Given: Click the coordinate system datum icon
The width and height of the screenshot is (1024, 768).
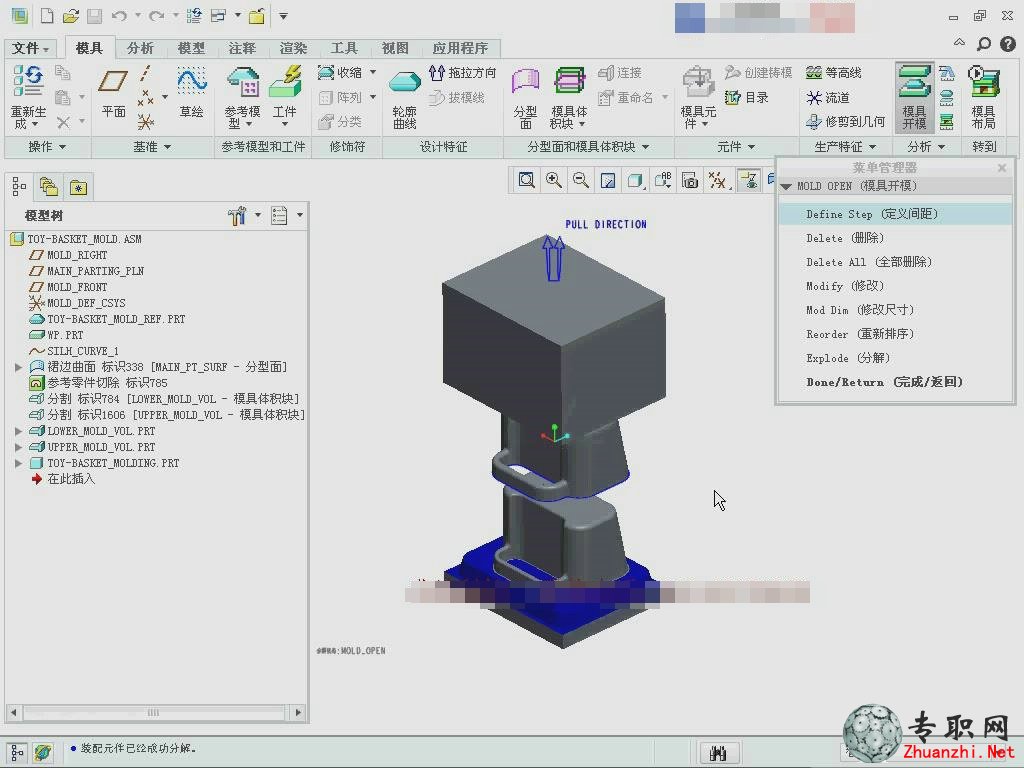Looking at the screenshot, I should click(146, 121).
